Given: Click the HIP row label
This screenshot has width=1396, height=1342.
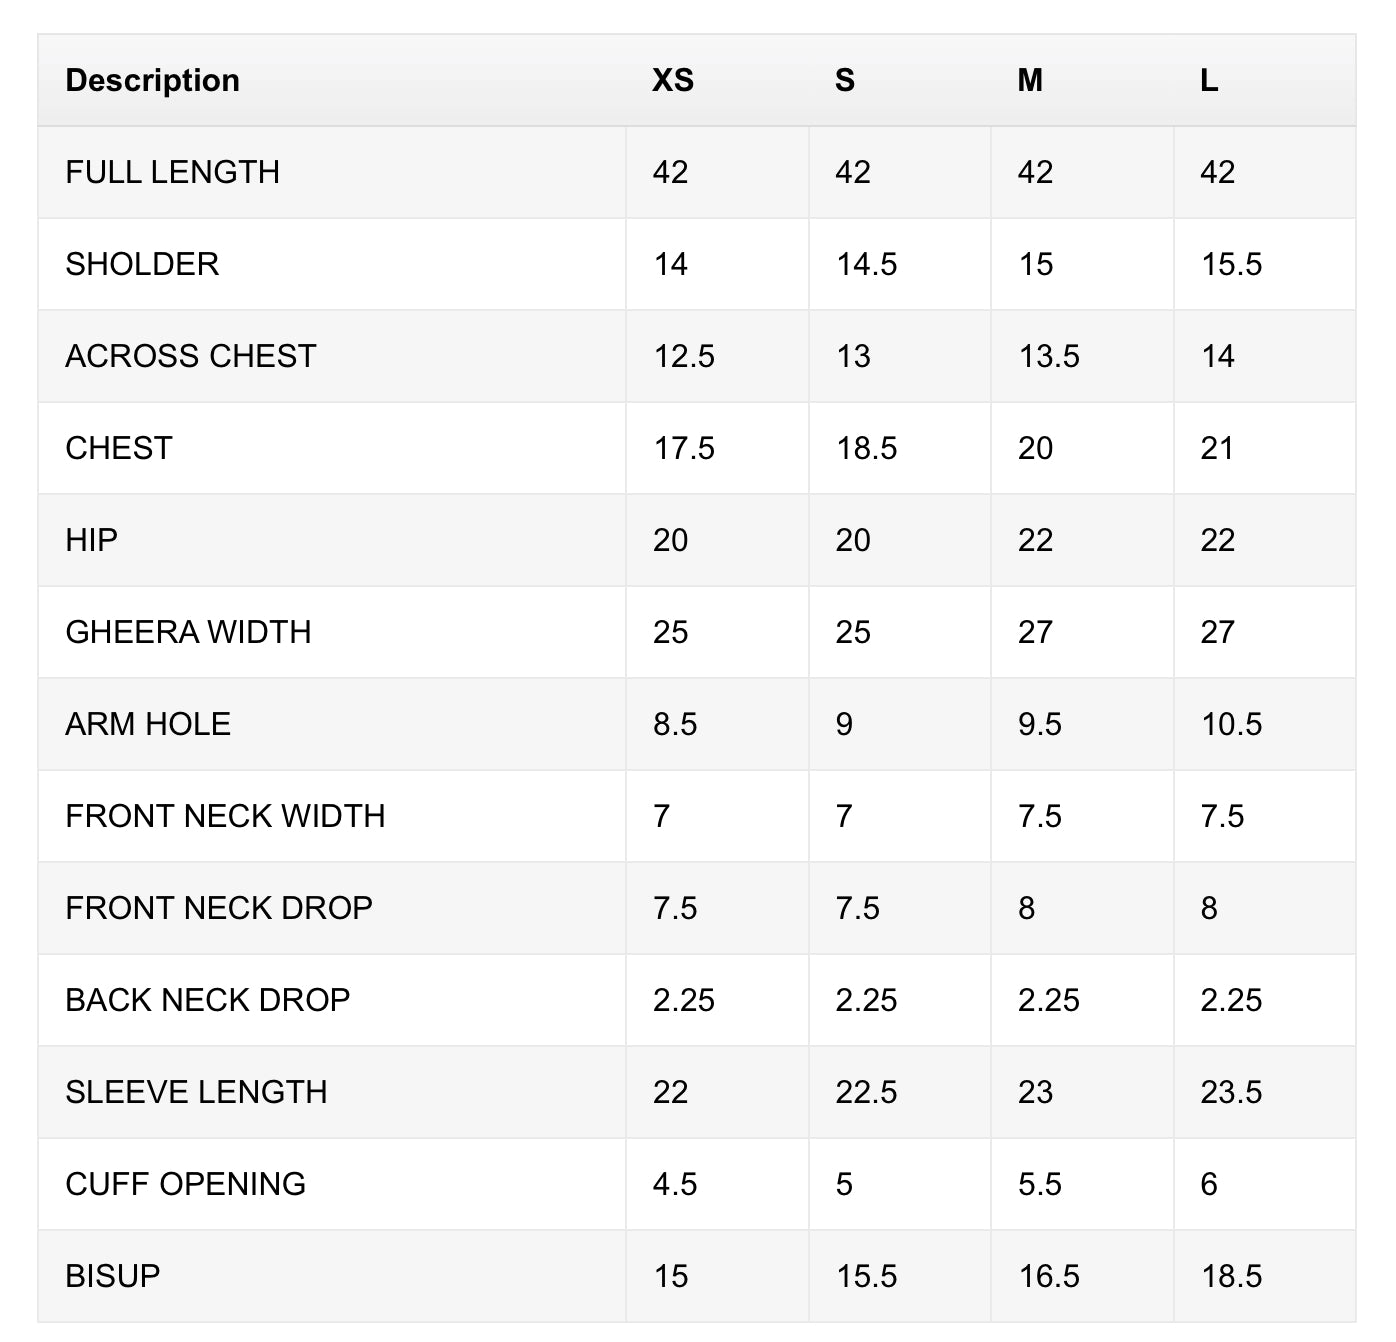Looking at the screenshot, I should (91, 540).
